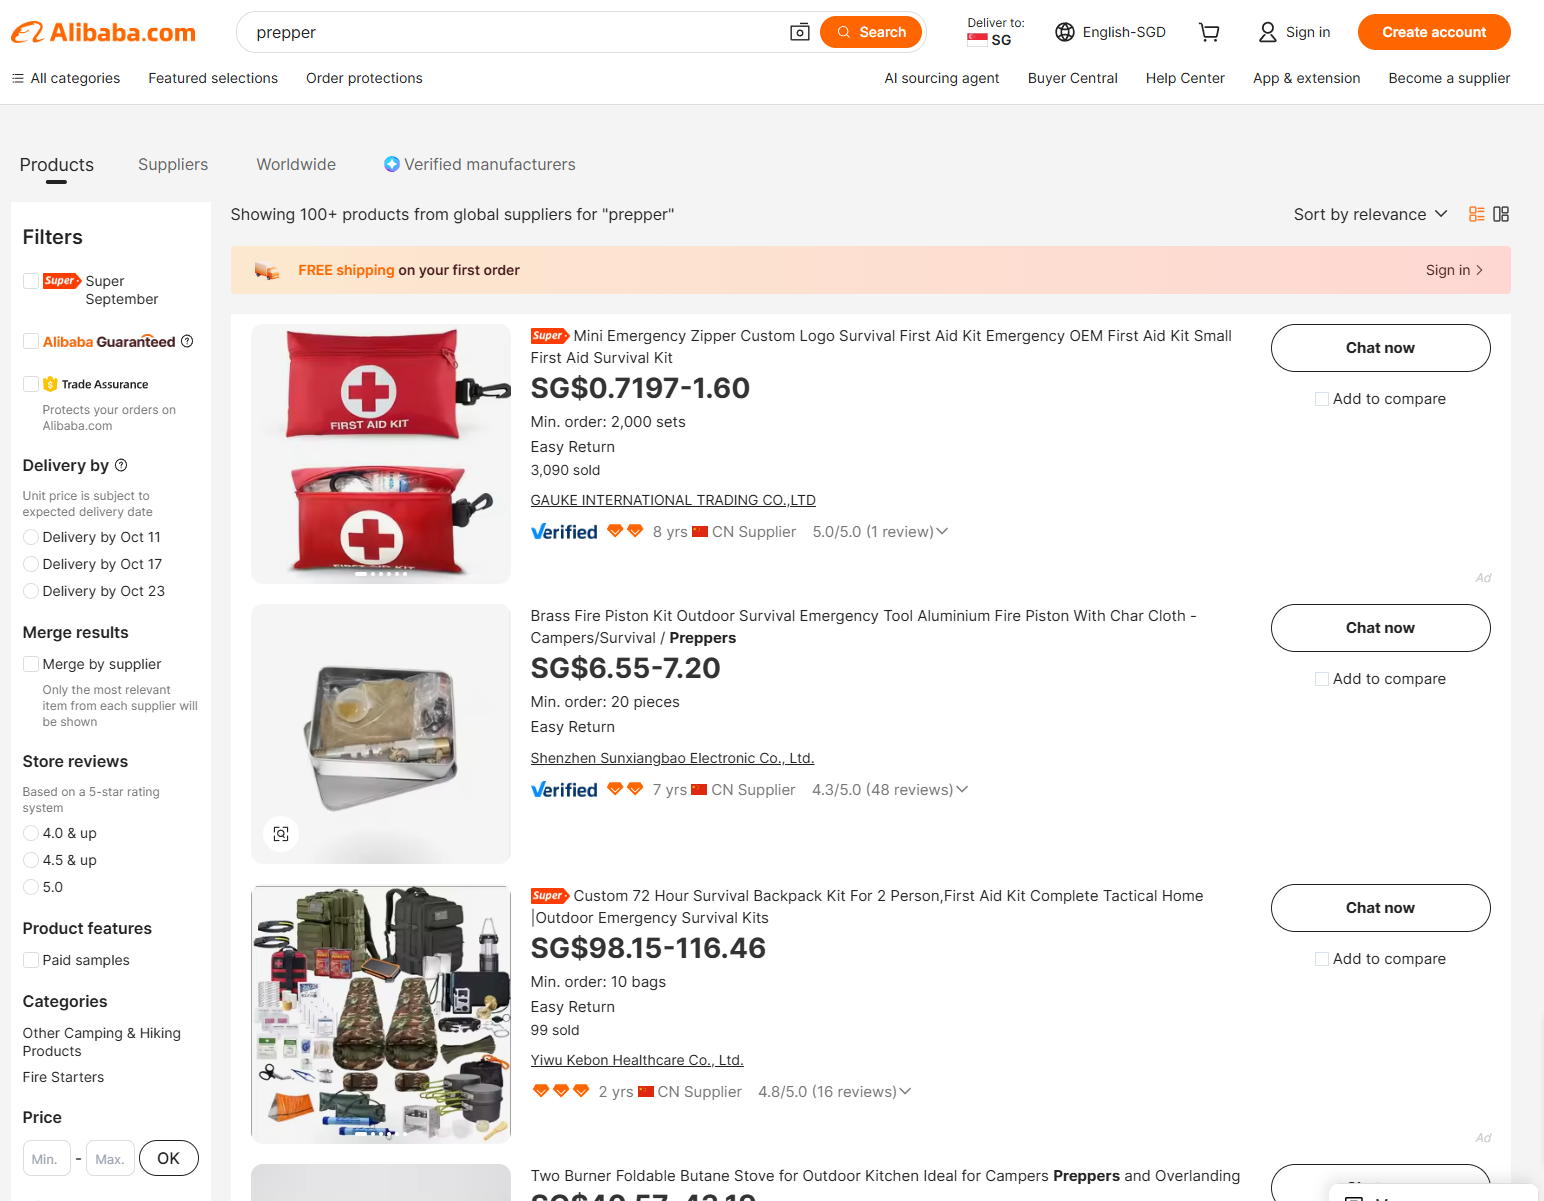Enable the Trade Assurance checkbox
Image resolution: width=1544 pixels, height=1201 pixels.
point(31,384)
